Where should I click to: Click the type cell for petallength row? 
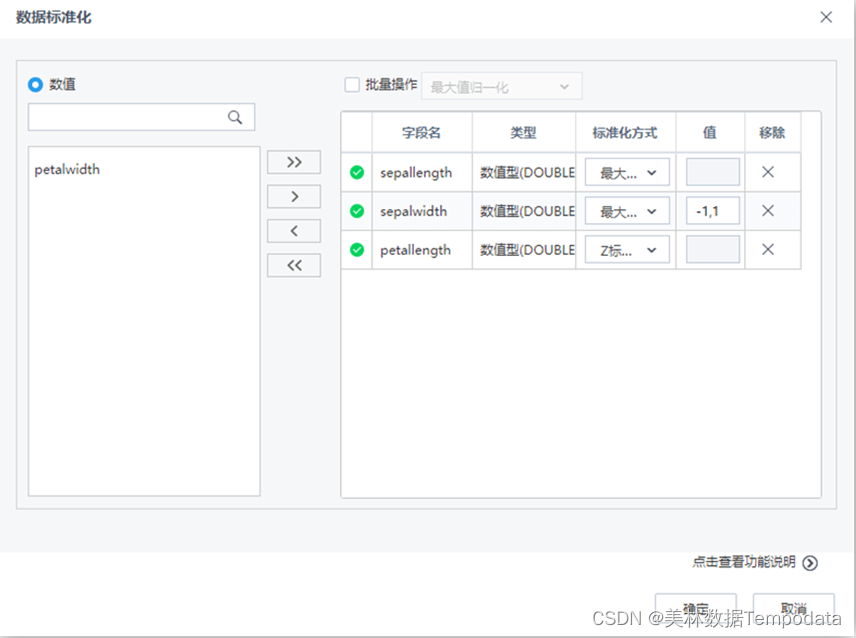524,250
